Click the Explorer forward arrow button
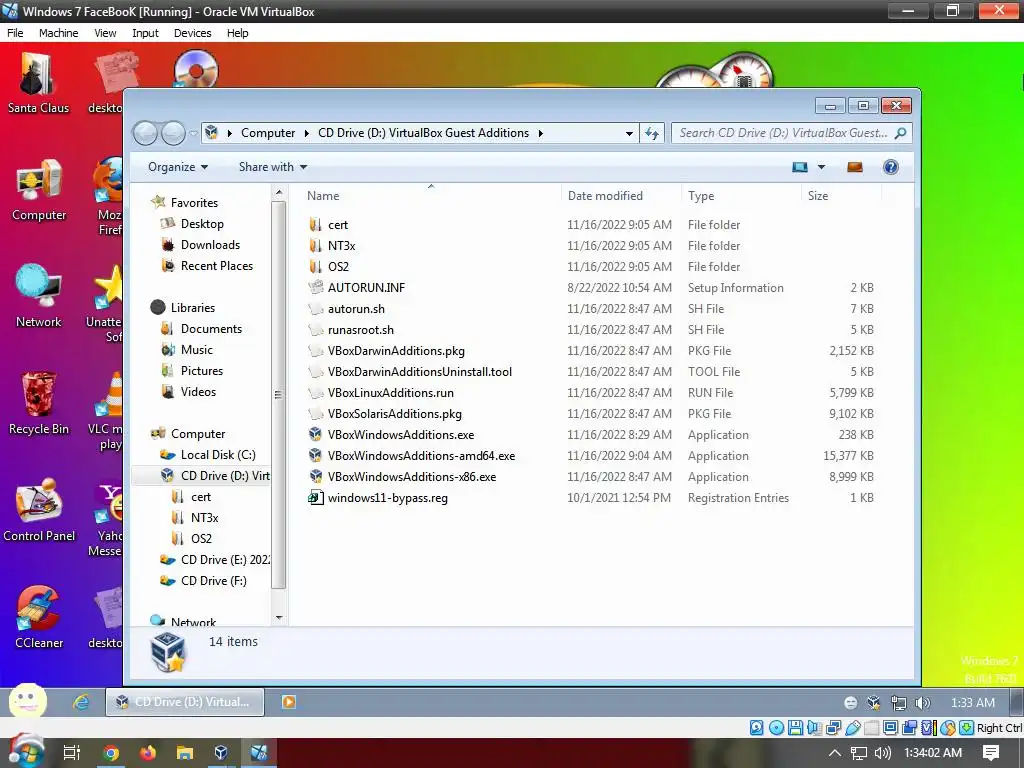This screenshot has height=768, width=1024. tap(172, 133)
